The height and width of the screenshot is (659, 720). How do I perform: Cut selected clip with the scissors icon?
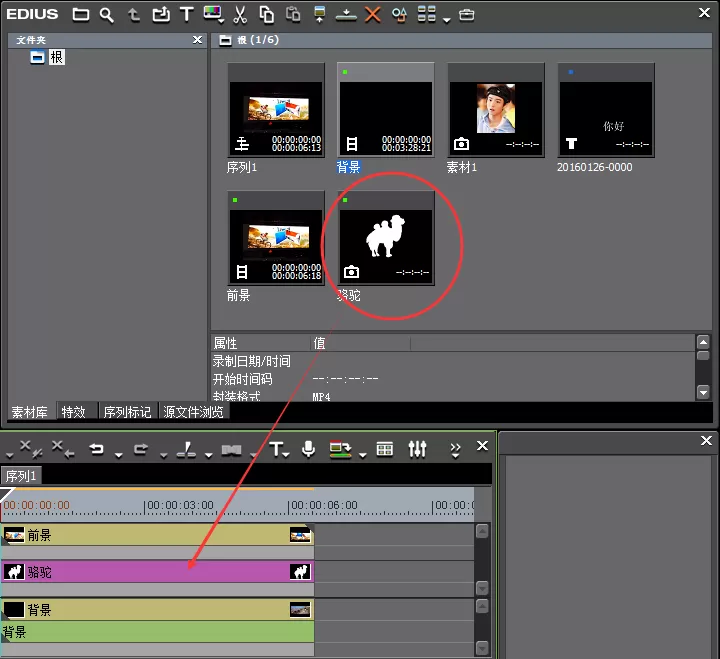(x=240, y=15)
